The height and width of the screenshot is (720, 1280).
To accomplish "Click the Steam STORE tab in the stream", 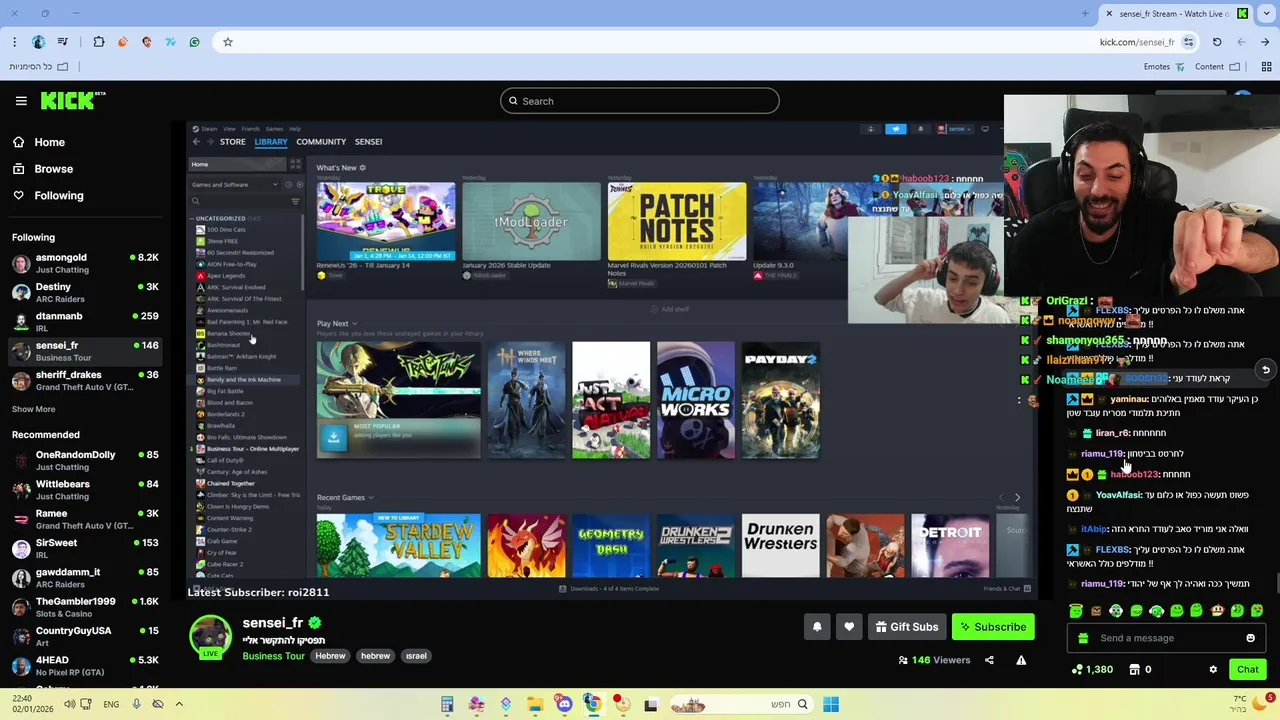I will click(233, 142).
